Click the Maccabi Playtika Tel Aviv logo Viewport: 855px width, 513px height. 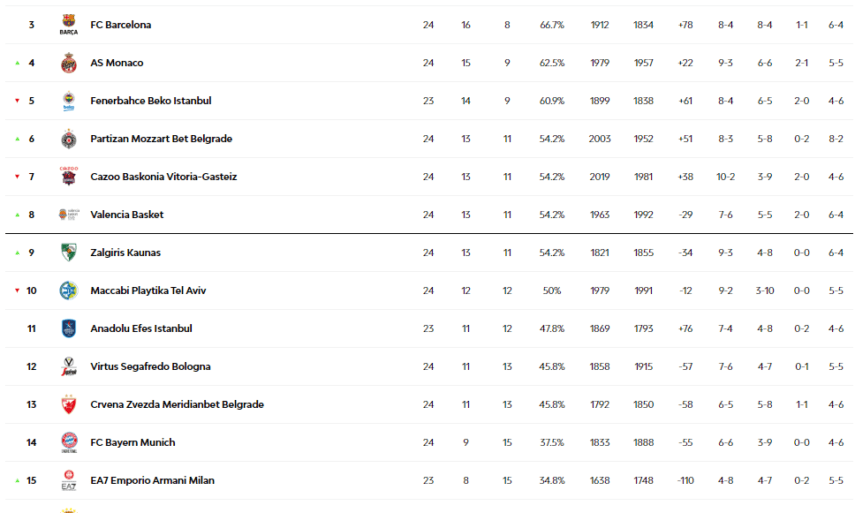pyautogui.click(x=68, y=291)
